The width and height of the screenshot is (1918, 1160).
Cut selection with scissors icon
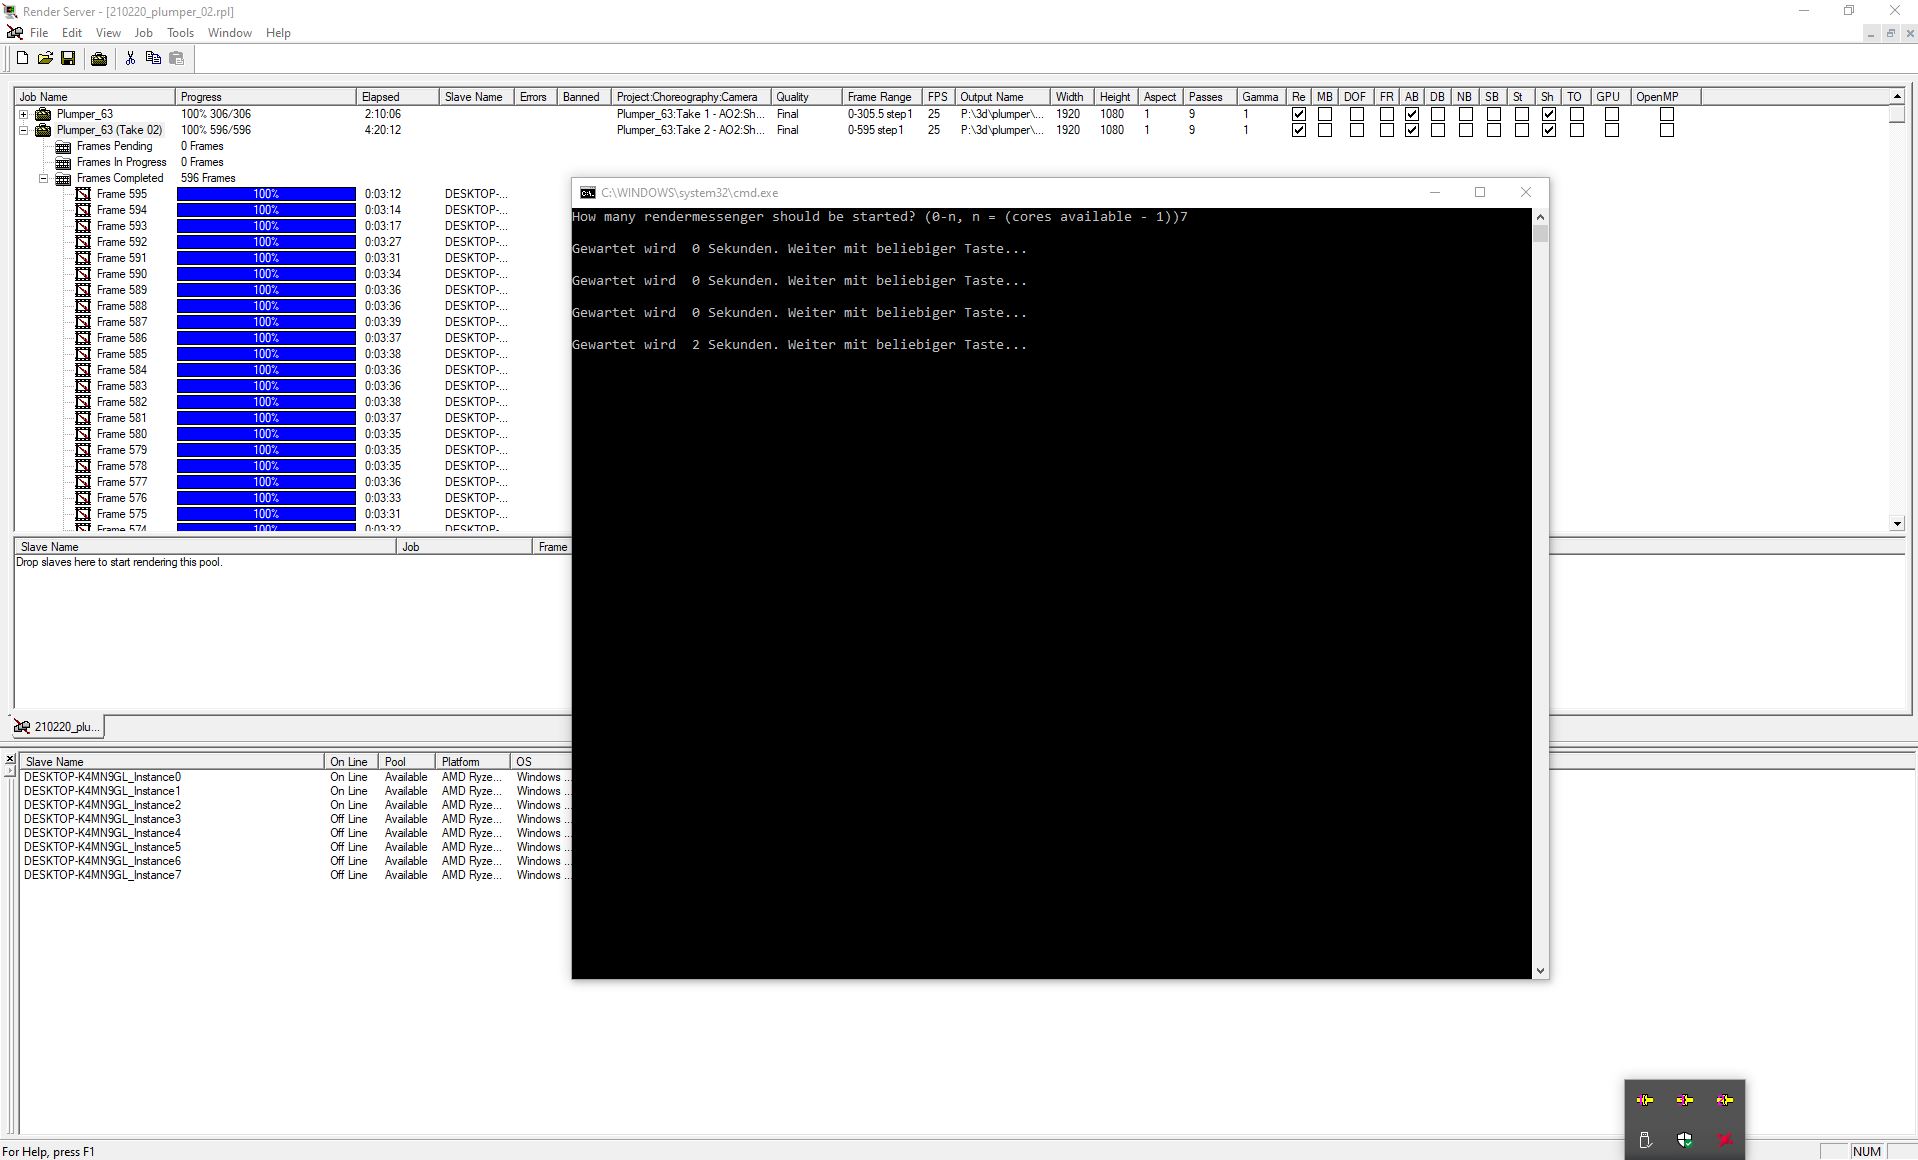point(130,59)
